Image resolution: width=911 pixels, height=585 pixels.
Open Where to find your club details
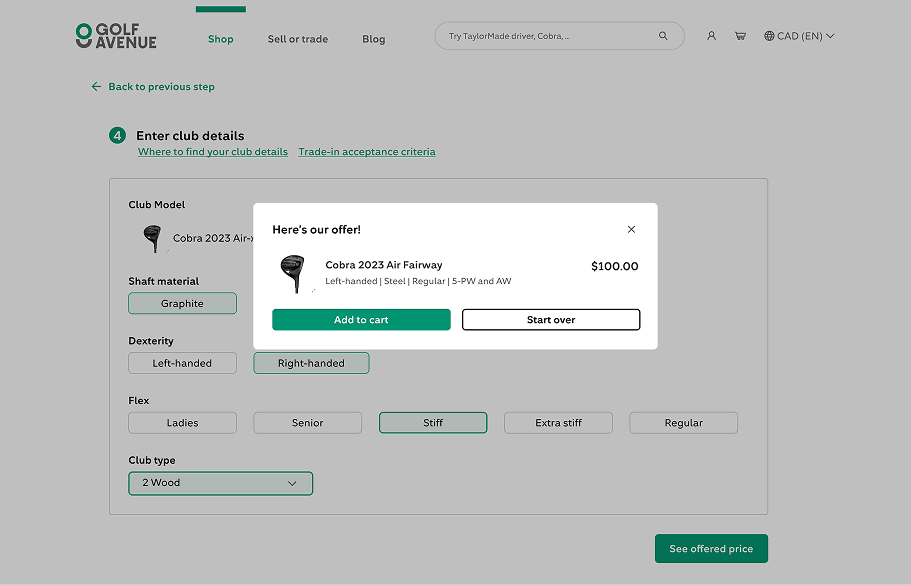click(x=213, y=152)
